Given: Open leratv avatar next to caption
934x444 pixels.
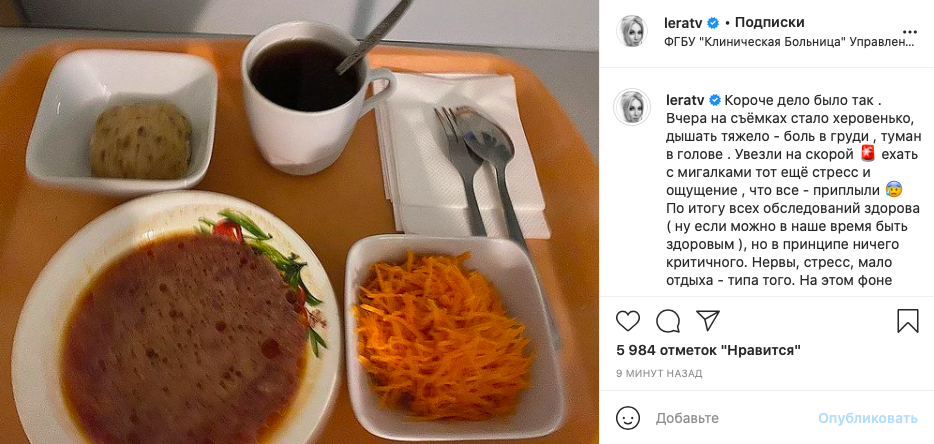Looking at the screenshot, I should [631, 107].
